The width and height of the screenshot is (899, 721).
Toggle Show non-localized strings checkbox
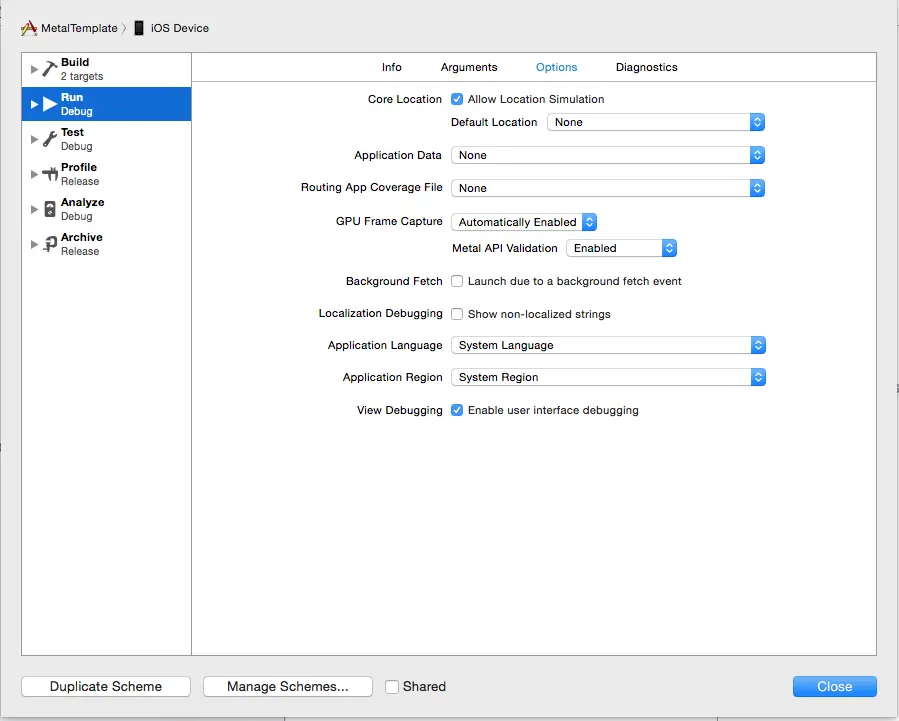[457, 314]
